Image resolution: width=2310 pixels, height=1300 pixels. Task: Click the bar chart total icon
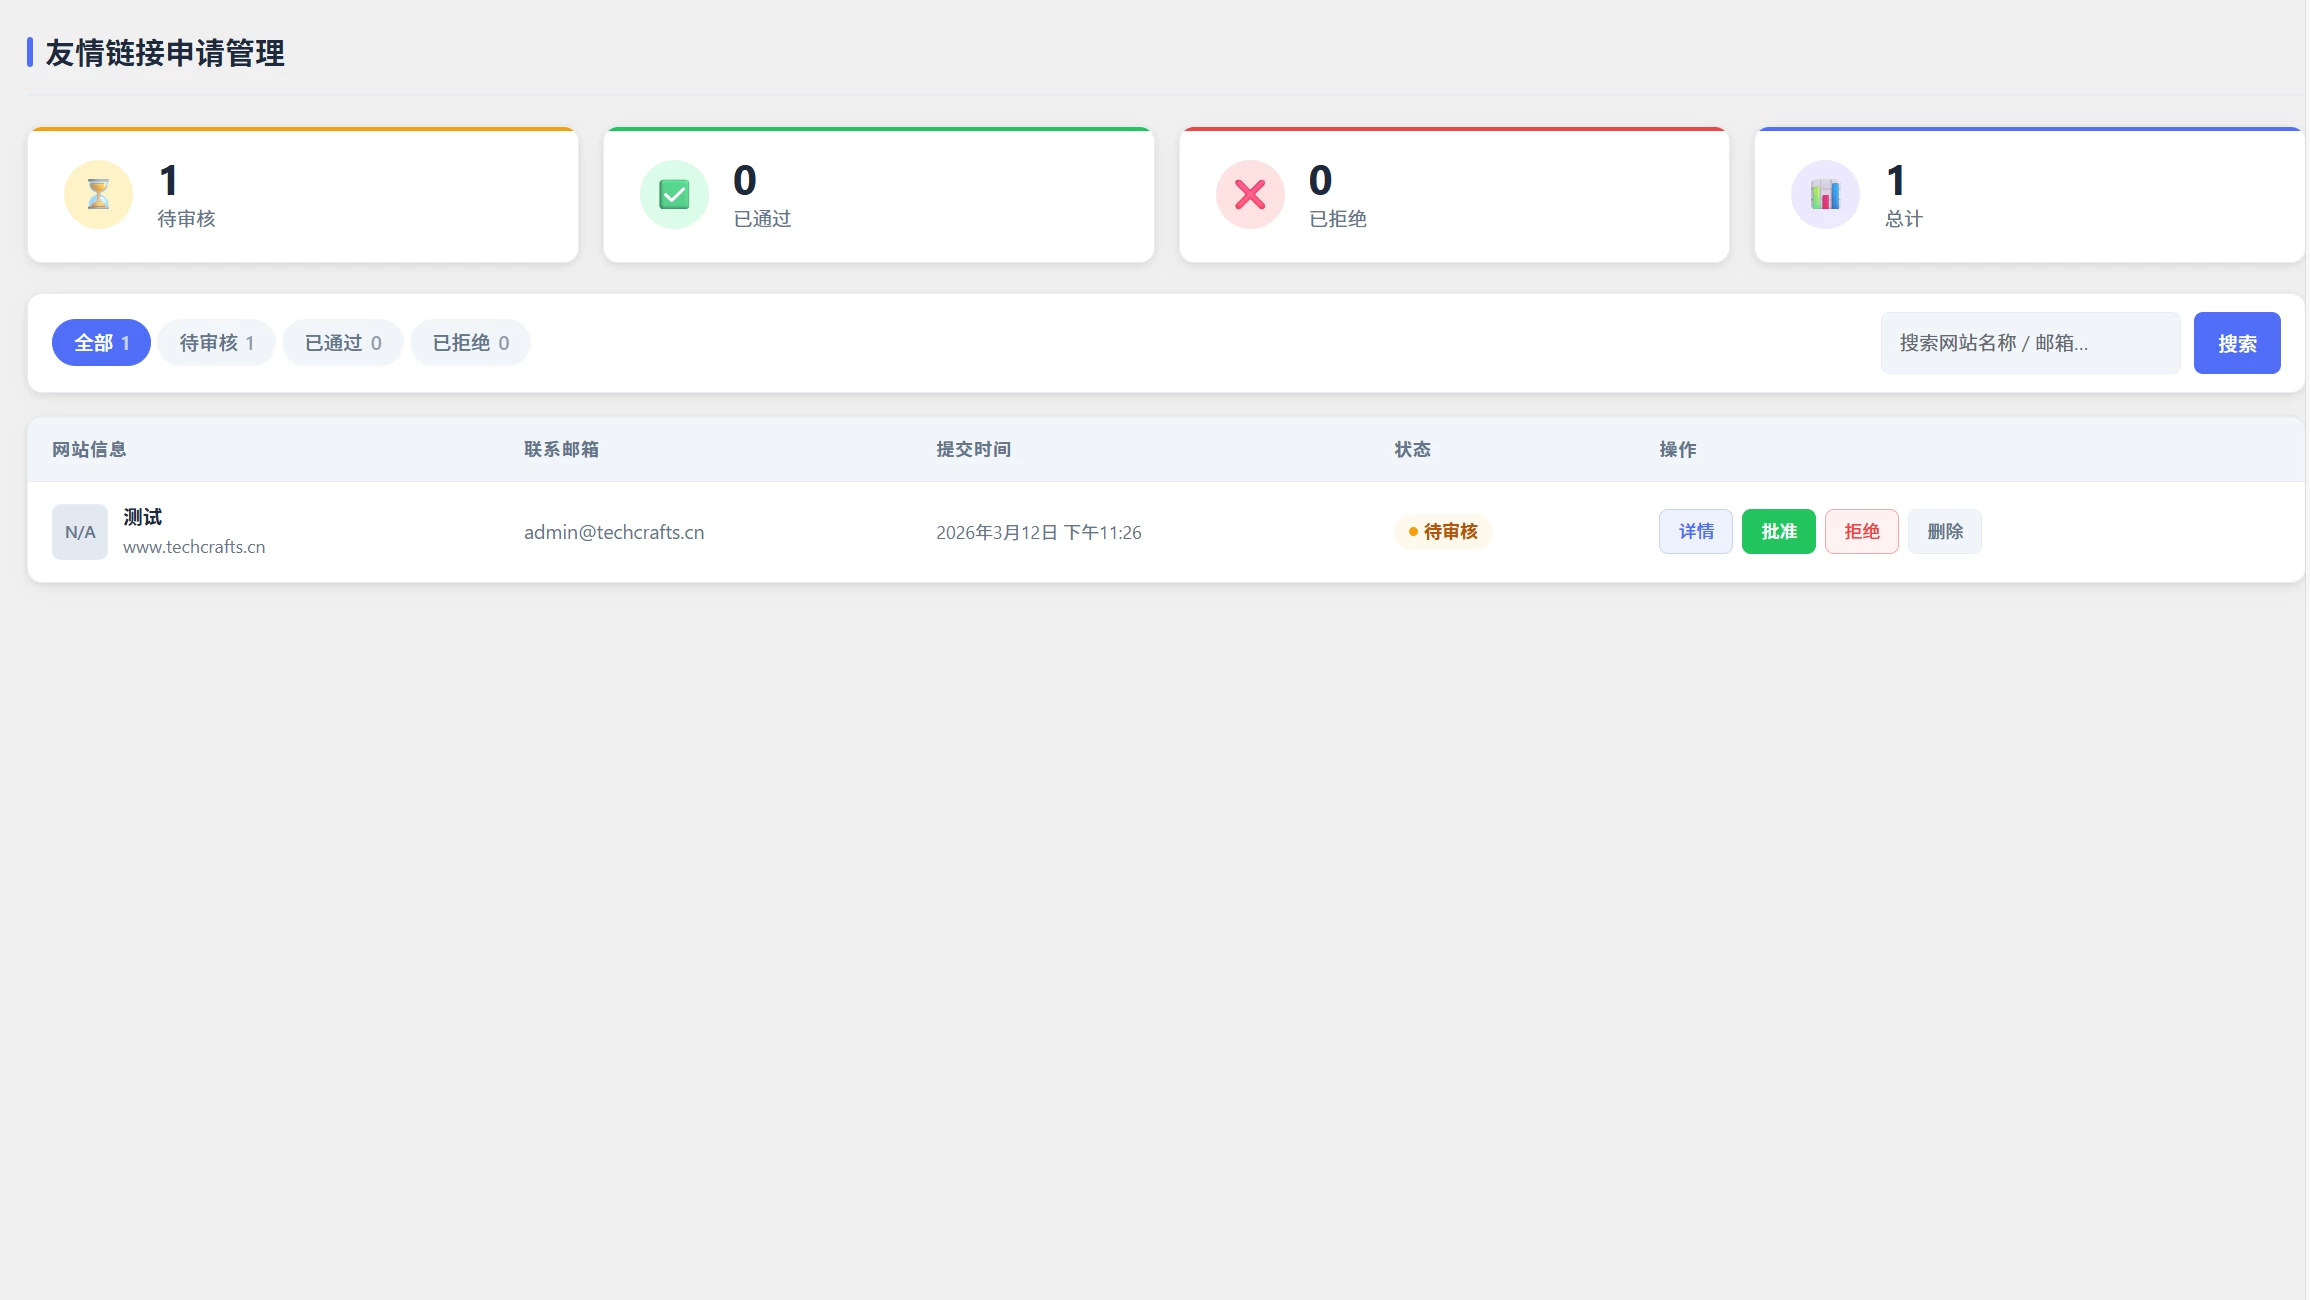coord(1825,194)
